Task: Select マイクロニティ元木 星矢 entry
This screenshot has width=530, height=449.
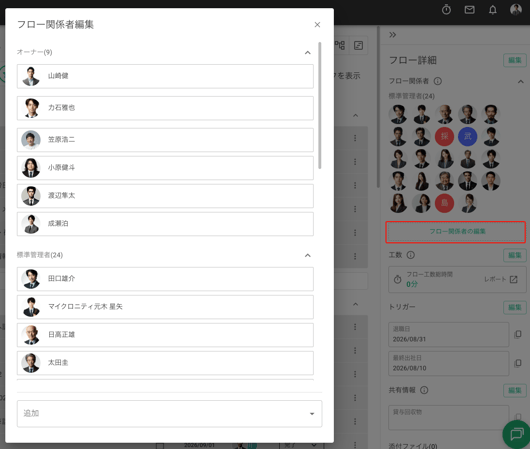Action: [165, 307]
